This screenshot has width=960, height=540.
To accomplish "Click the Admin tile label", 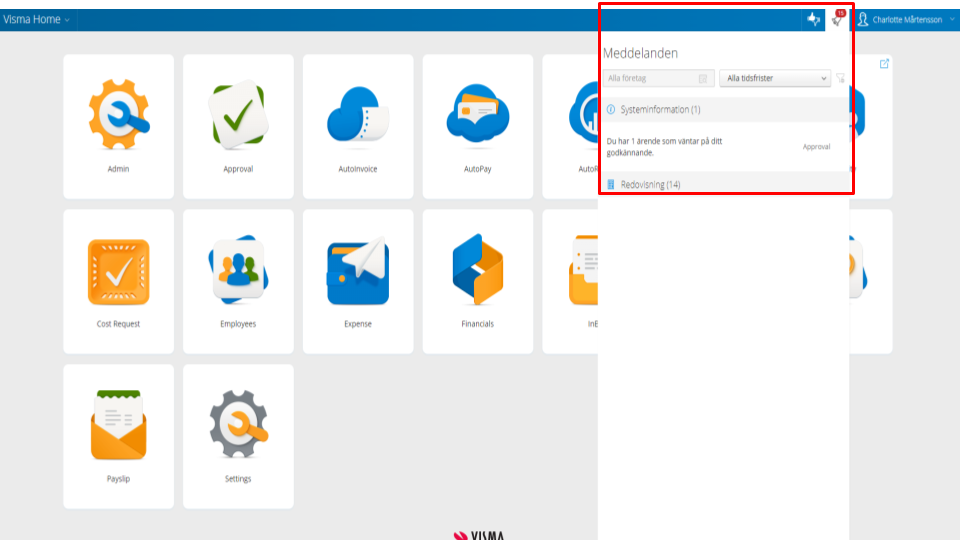I will tap(118, 169).
